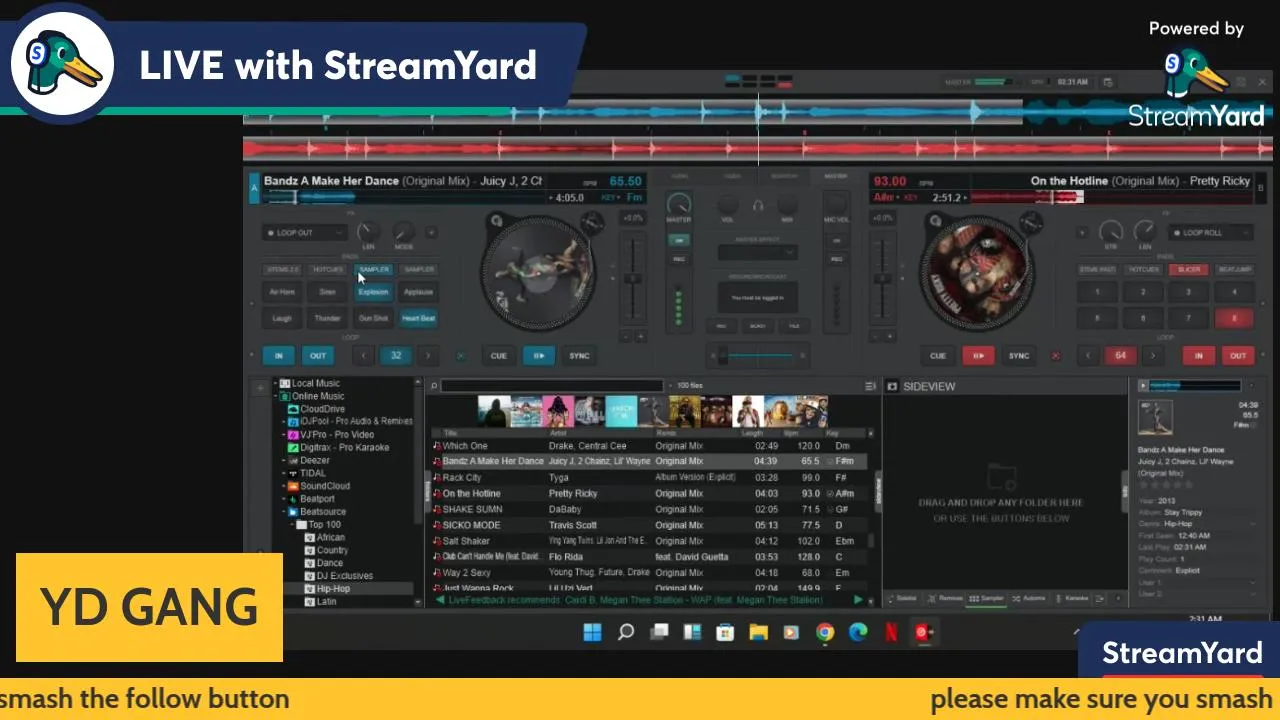
Task: Open master effect dropdown in mixer
Action: pos(756,252)
